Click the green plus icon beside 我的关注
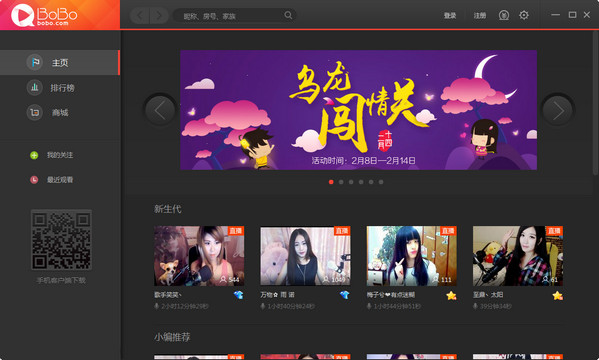The image size is (599, 360). [34, 155]
